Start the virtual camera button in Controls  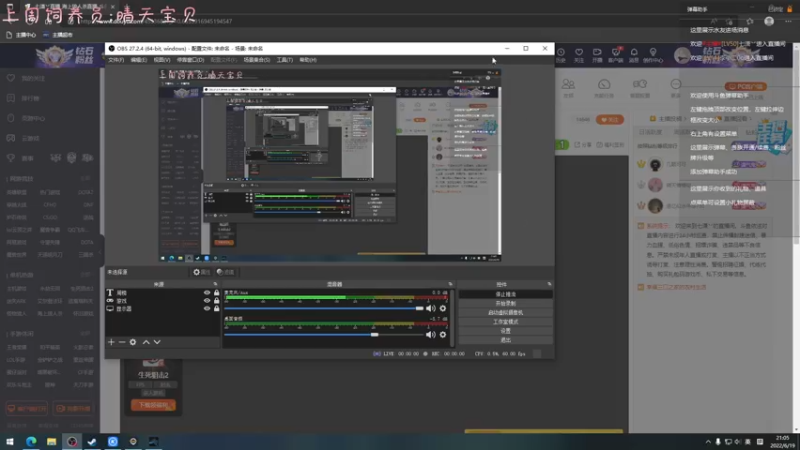[506, 313]
